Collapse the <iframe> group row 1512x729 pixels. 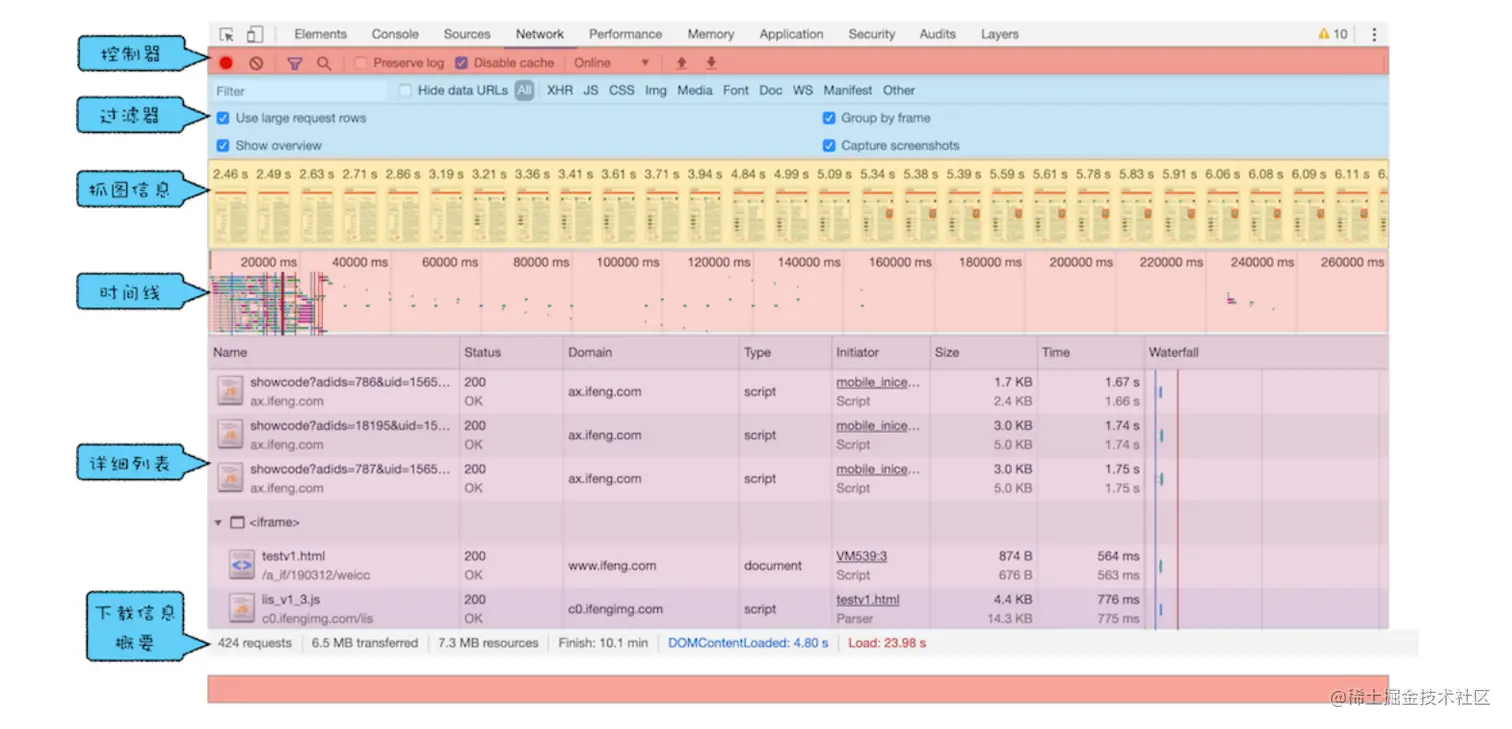point(218,522)
